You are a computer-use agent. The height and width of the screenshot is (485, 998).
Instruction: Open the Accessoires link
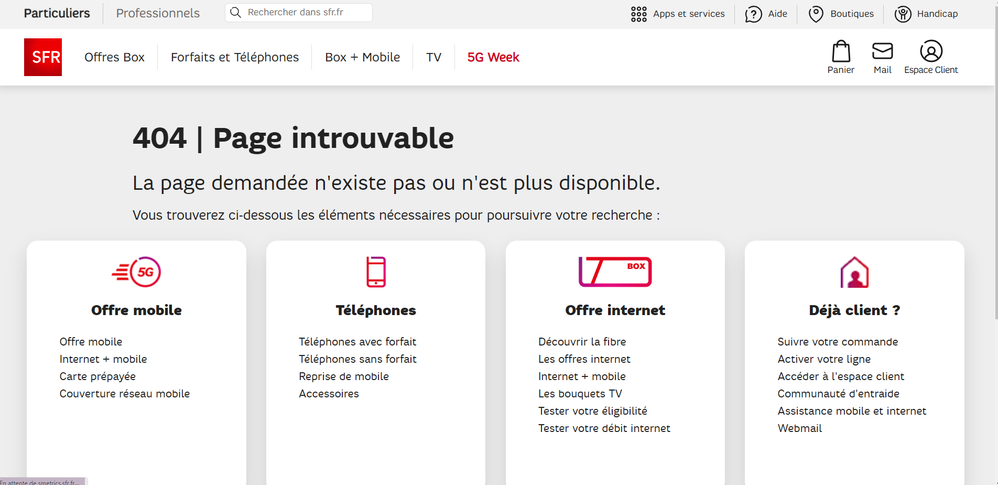329,393
